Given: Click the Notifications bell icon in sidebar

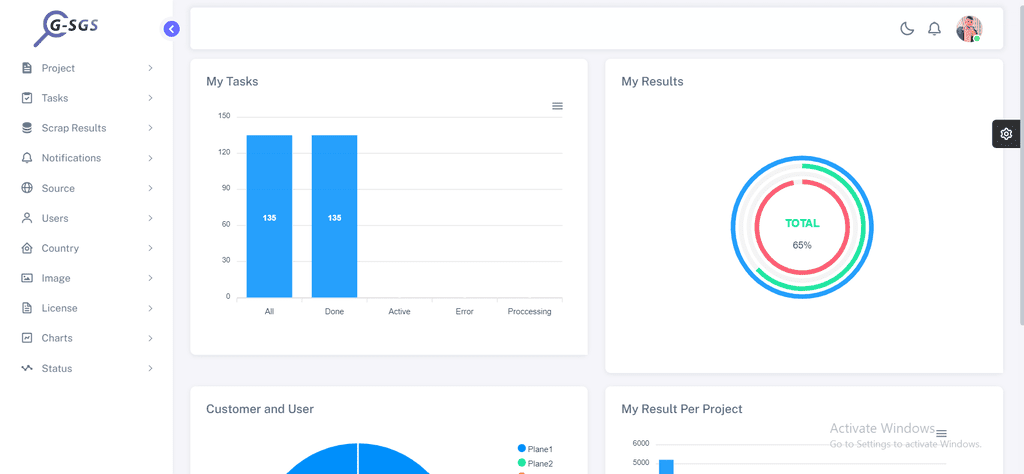Looking at the screenshot, I should 27,158.
